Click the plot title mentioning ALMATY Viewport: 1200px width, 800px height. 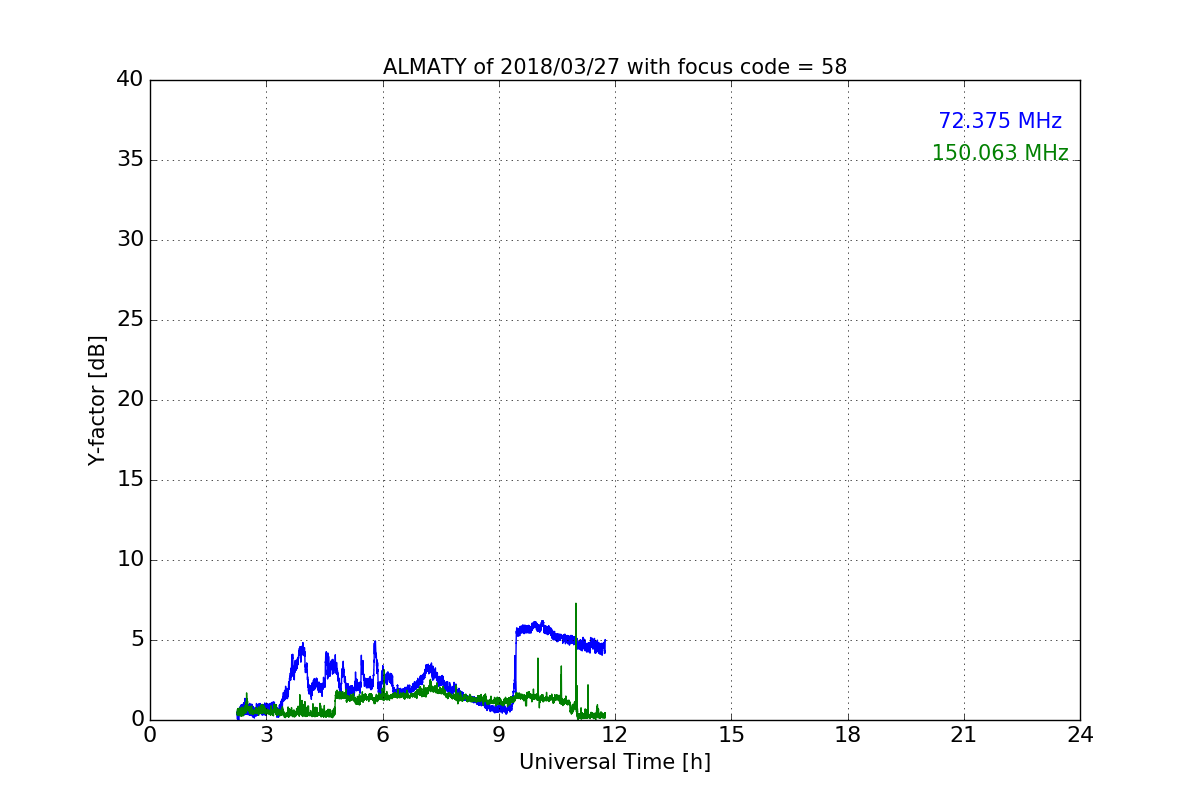tap(615, 67)
